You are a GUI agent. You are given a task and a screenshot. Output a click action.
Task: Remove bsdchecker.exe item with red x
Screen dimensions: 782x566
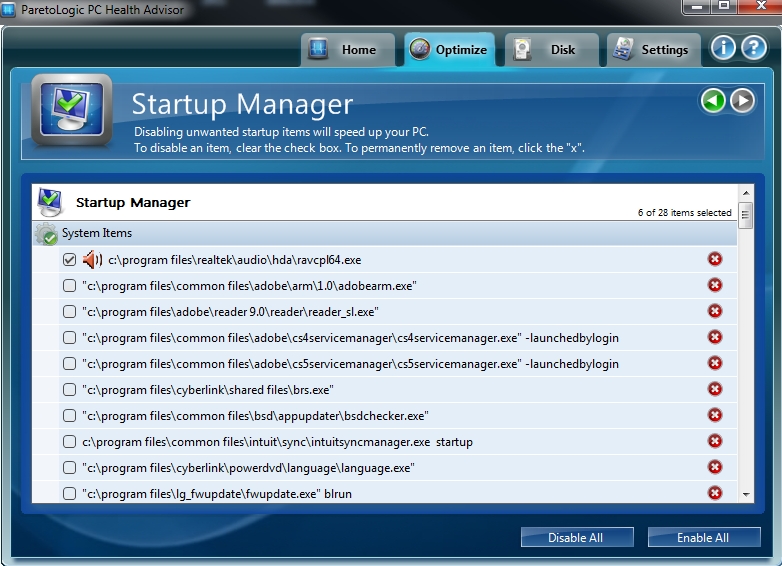click(715, 415)
